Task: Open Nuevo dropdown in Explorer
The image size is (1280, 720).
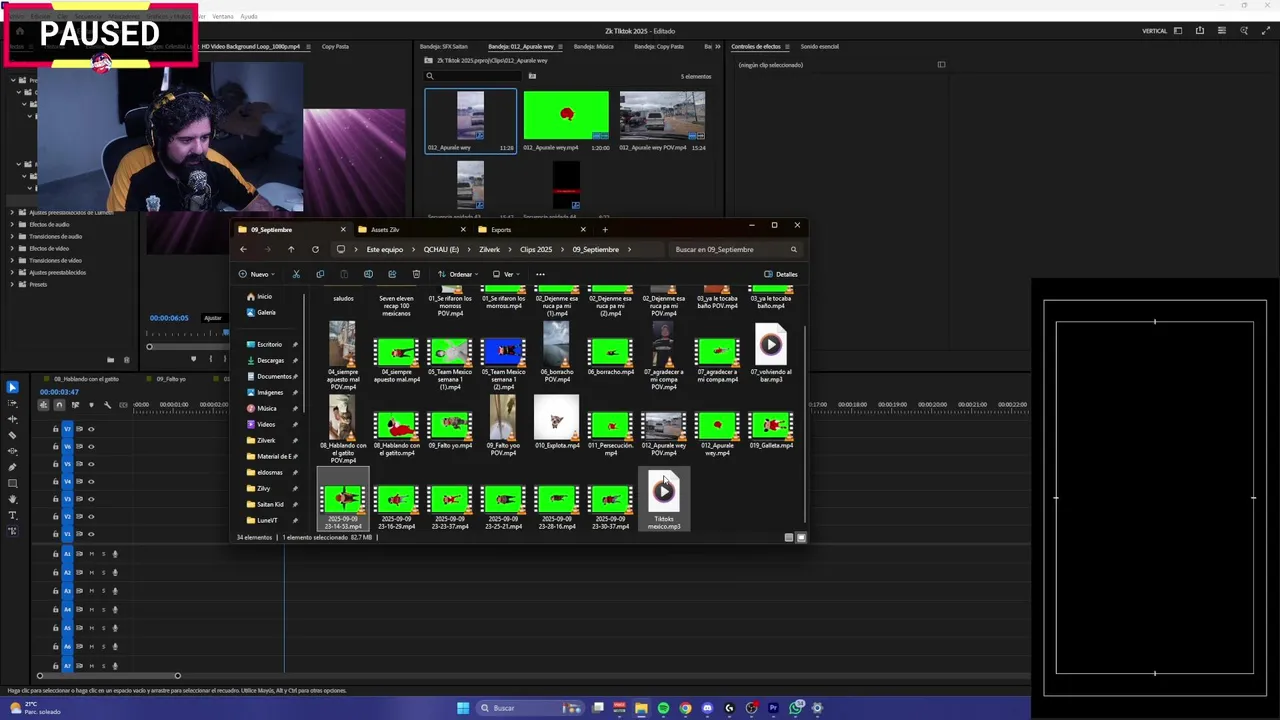Action: point(257,274)
